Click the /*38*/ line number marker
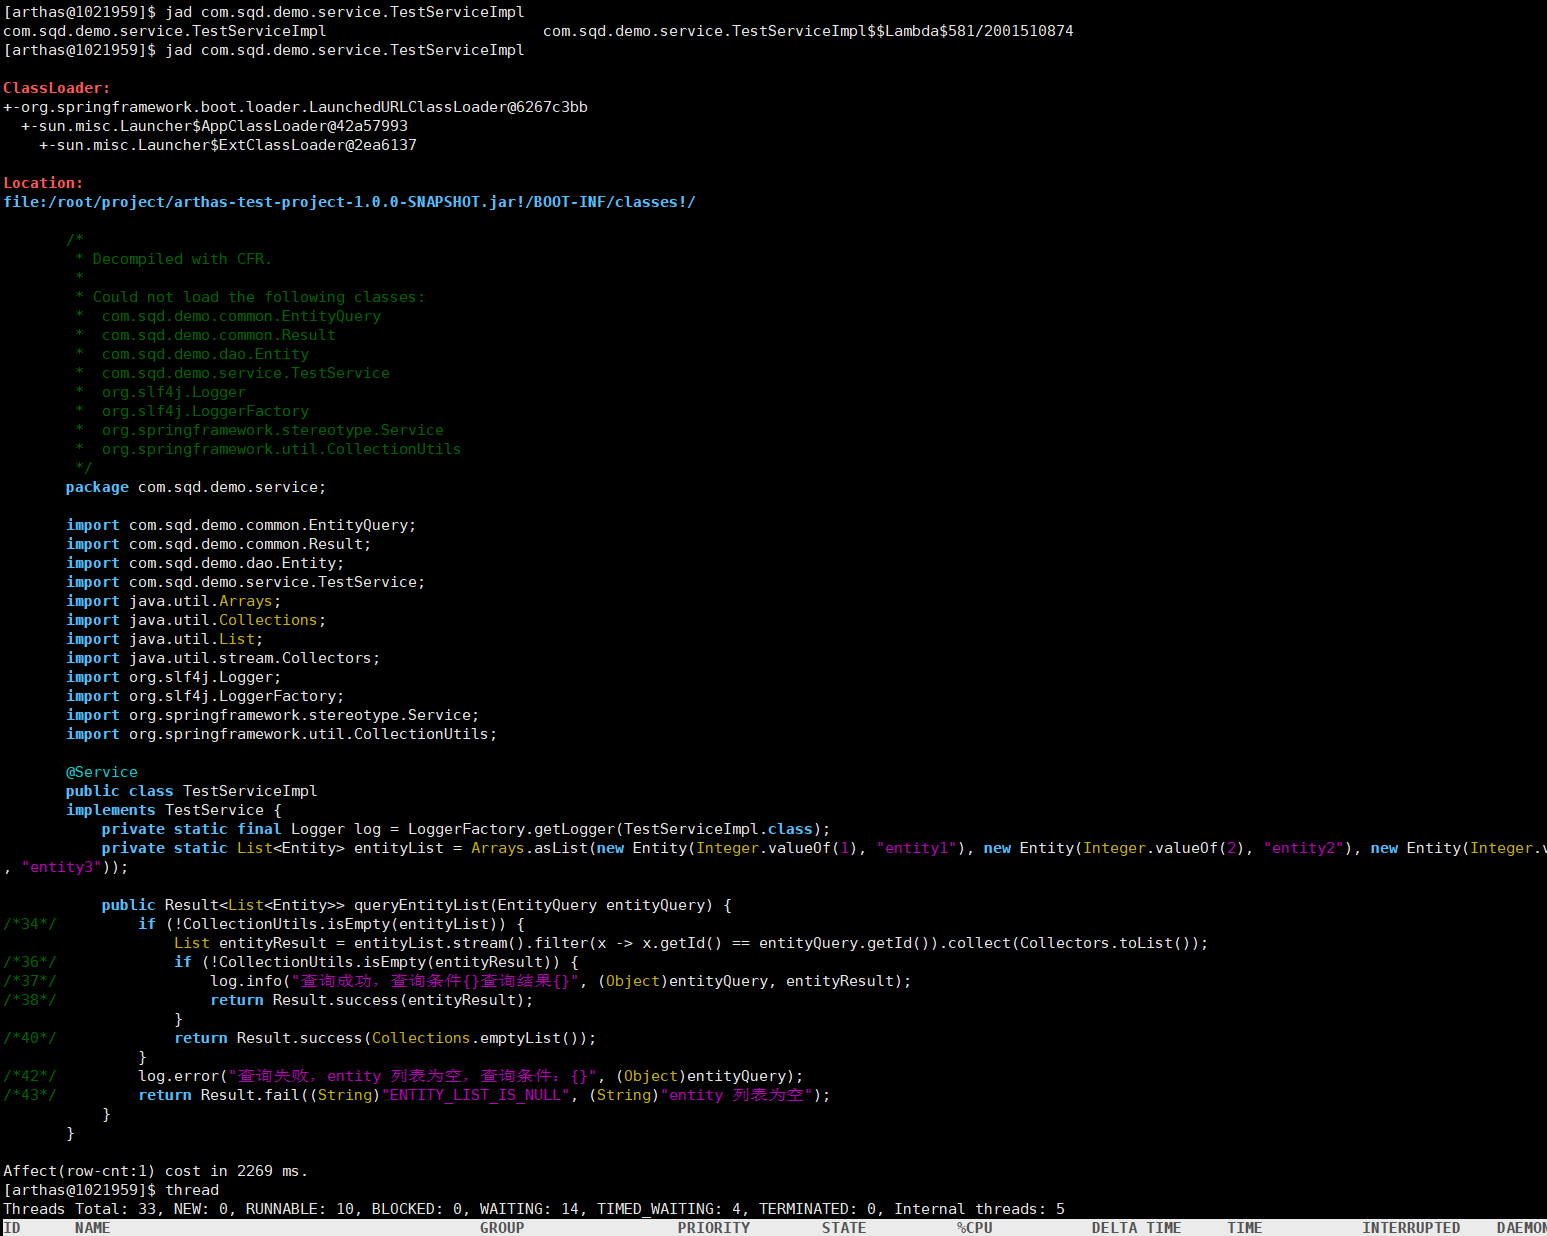Screen dimensions: 1547x1236 (30, 1000)
